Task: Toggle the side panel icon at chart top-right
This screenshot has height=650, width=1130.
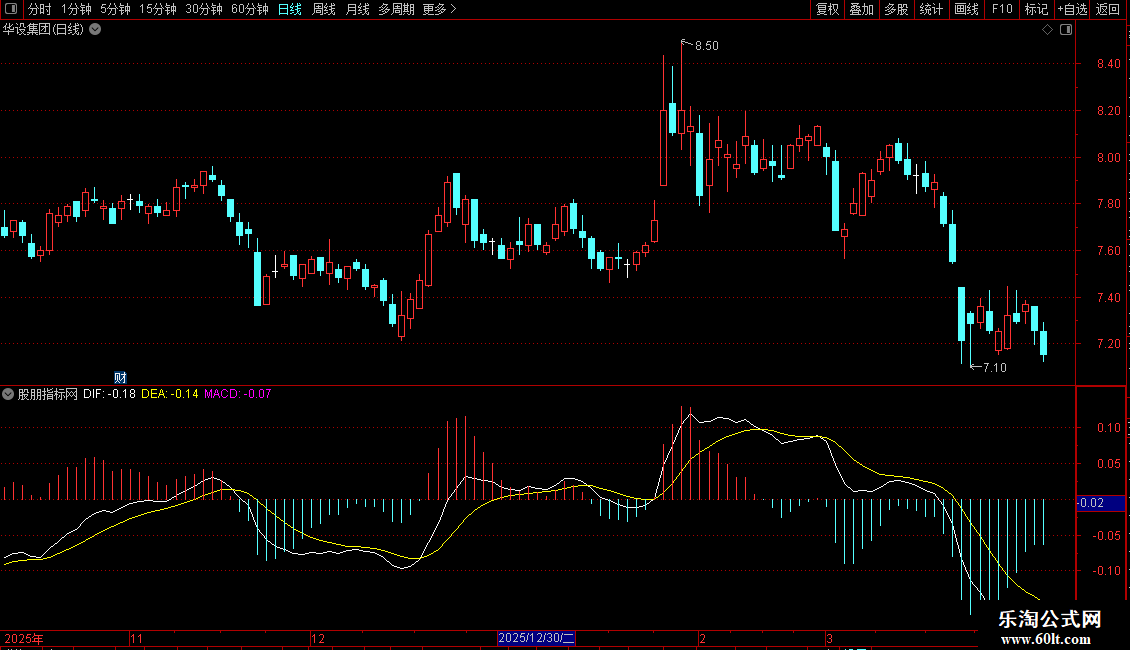Action: coord(1066,30)
